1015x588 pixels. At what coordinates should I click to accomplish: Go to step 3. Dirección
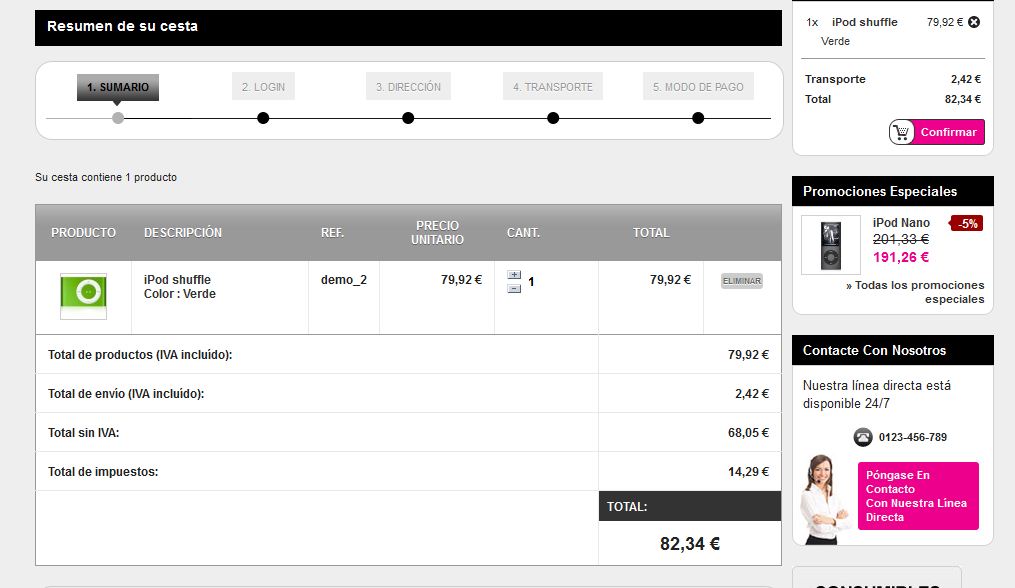pos(408,87)
